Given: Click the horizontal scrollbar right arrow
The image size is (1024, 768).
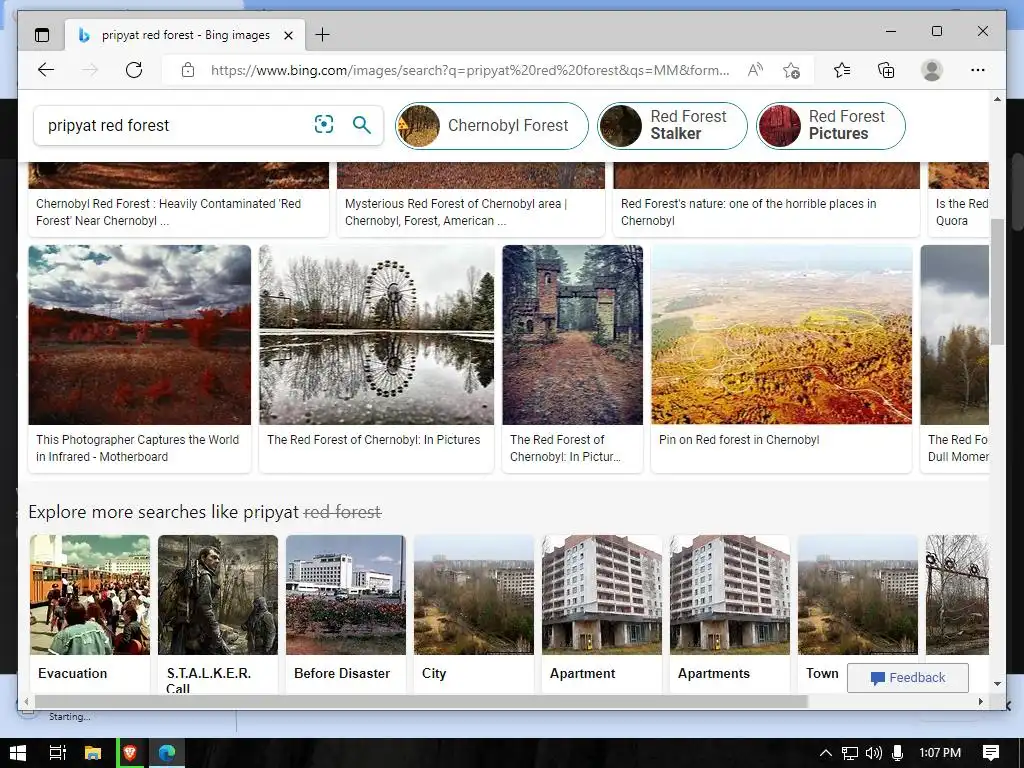Looking at the screenshot, I should pyautogui.click(x=981, y=701).
